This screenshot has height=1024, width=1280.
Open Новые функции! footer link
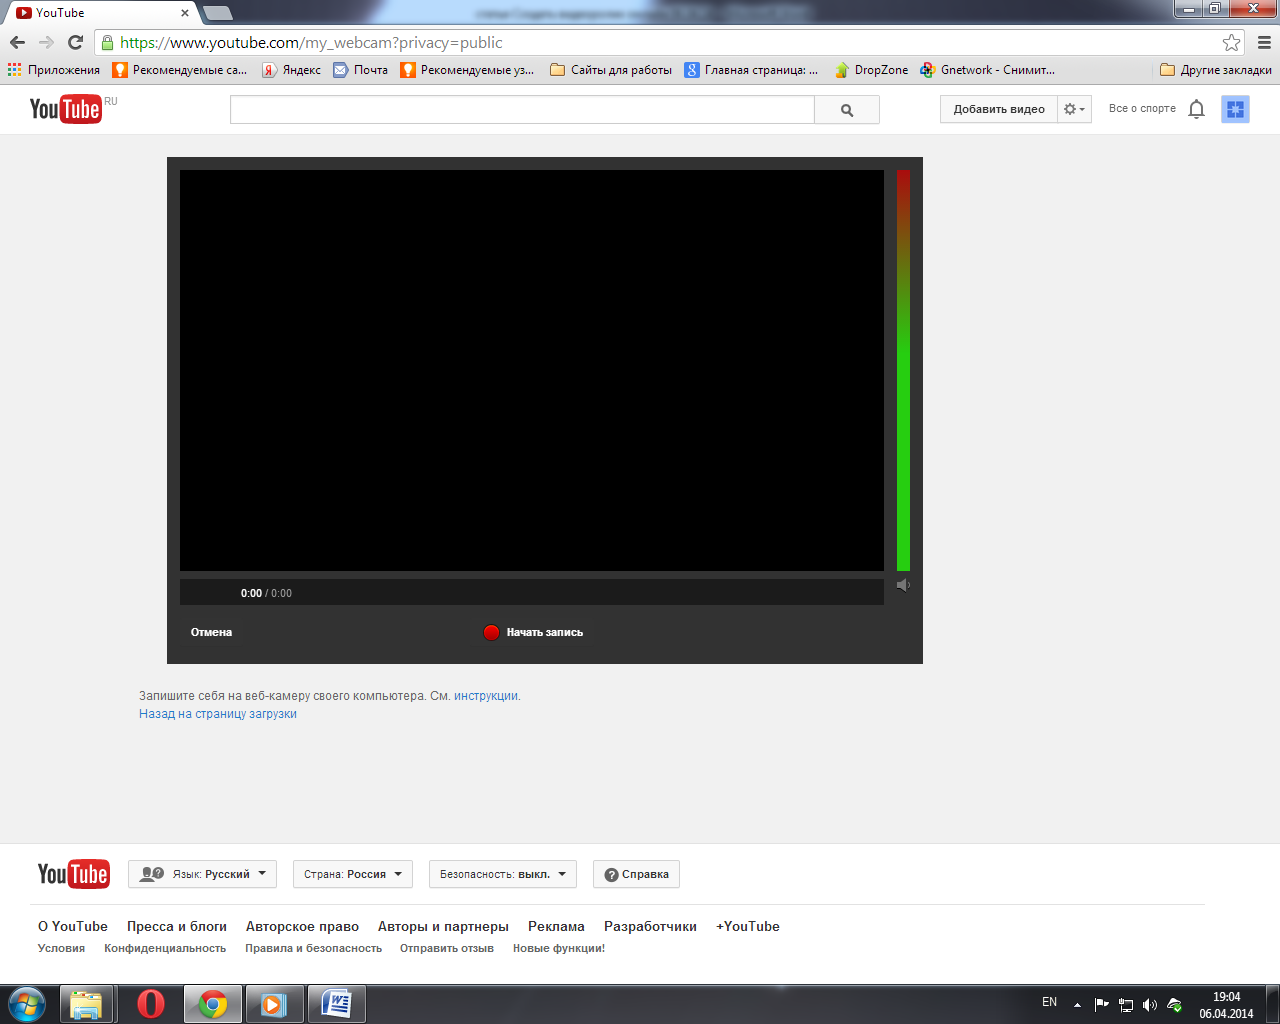pos(559,948)
